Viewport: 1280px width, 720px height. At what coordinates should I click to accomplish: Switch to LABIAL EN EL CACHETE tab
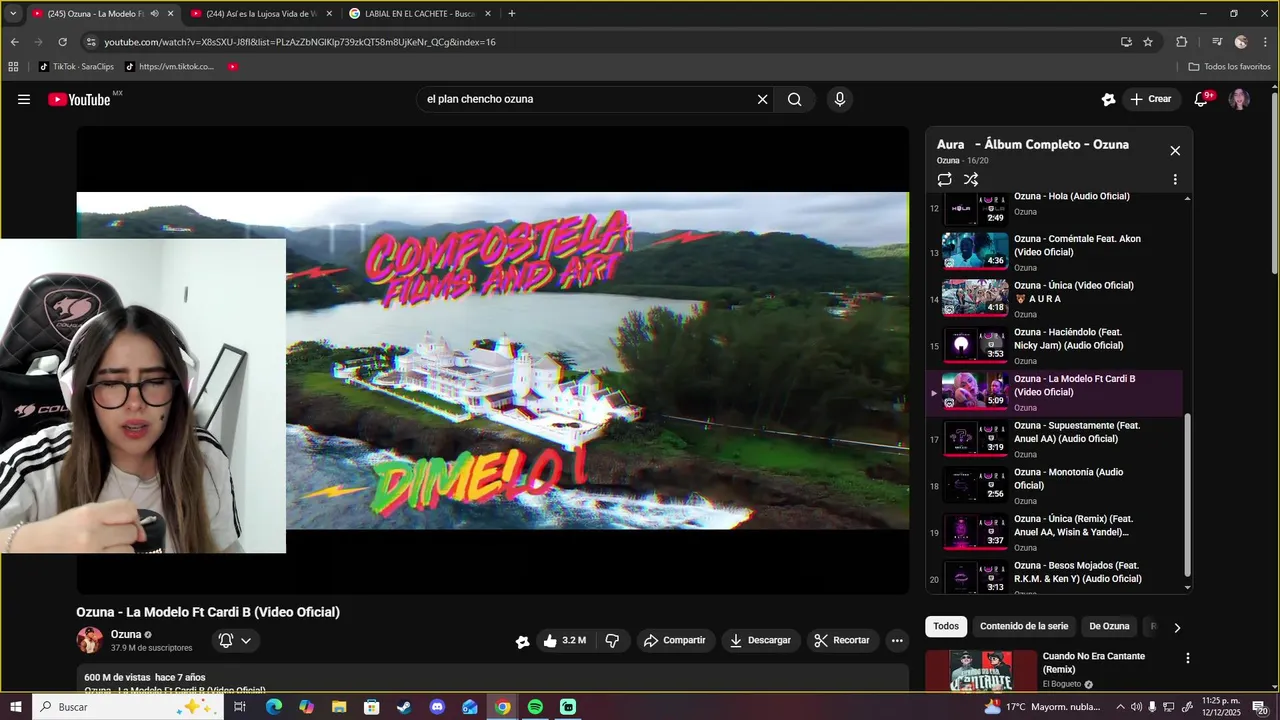(x=420, y=14)
